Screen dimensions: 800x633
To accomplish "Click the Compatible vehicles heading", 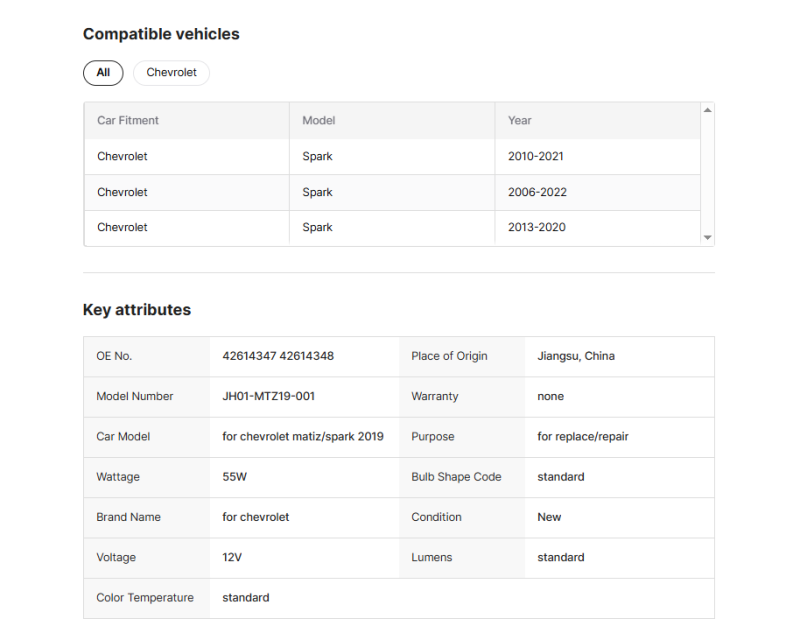I will pyautogui.click(x=161, y=34).
